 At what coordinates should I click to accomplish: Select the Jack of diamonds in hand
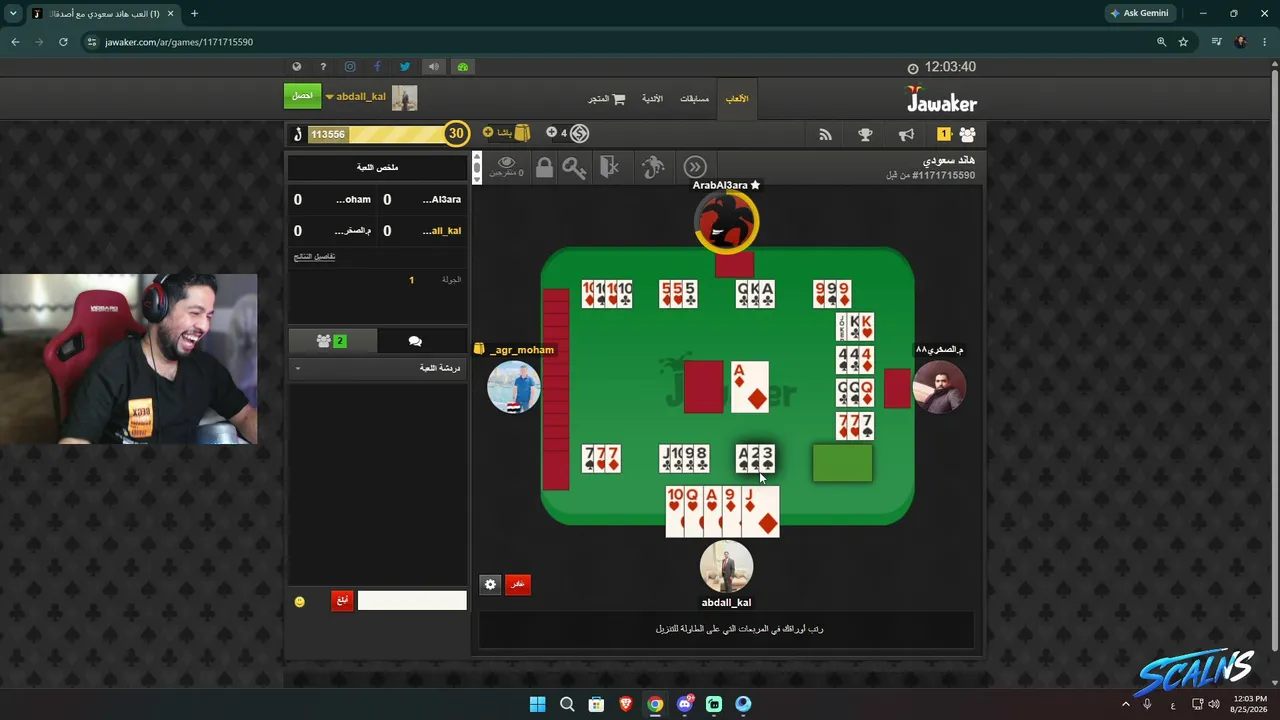tap(762, 511)
